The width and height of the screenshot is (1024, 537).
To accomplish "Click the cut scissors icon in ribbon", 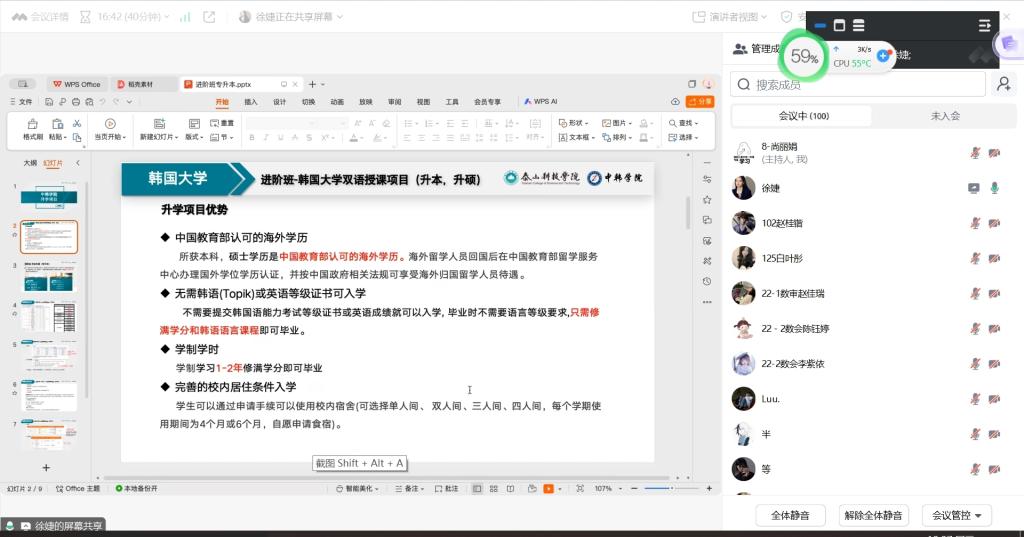I will pyautogui.click(x=77, y=123).
